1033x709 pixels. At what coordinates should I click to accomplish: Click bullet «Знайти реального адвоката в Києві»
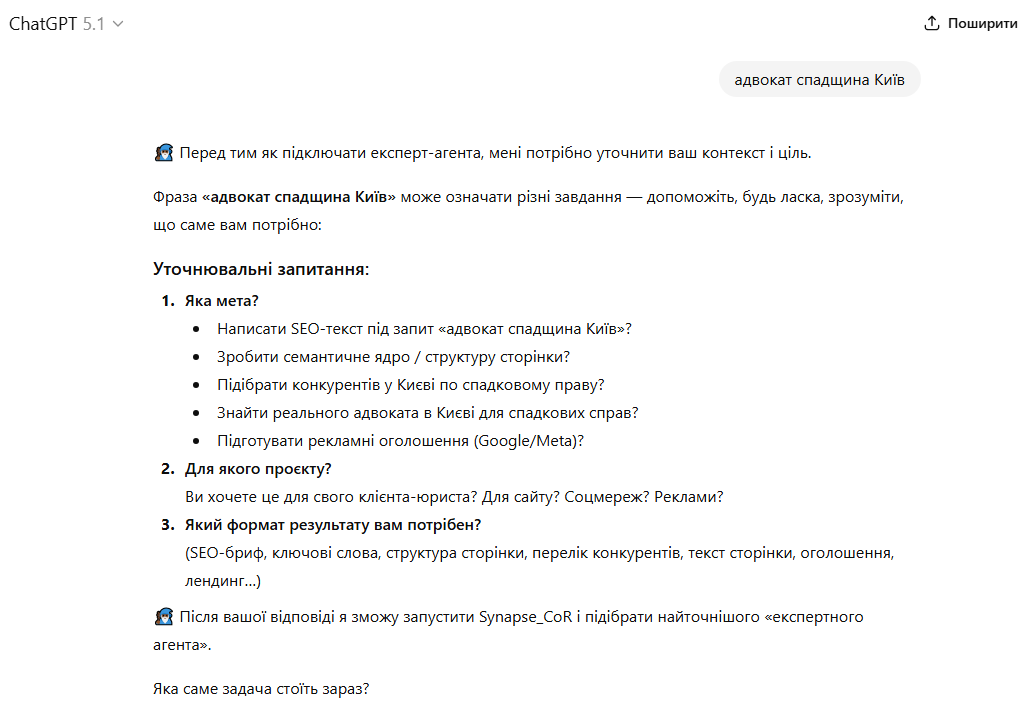click(x=428, y=412)
